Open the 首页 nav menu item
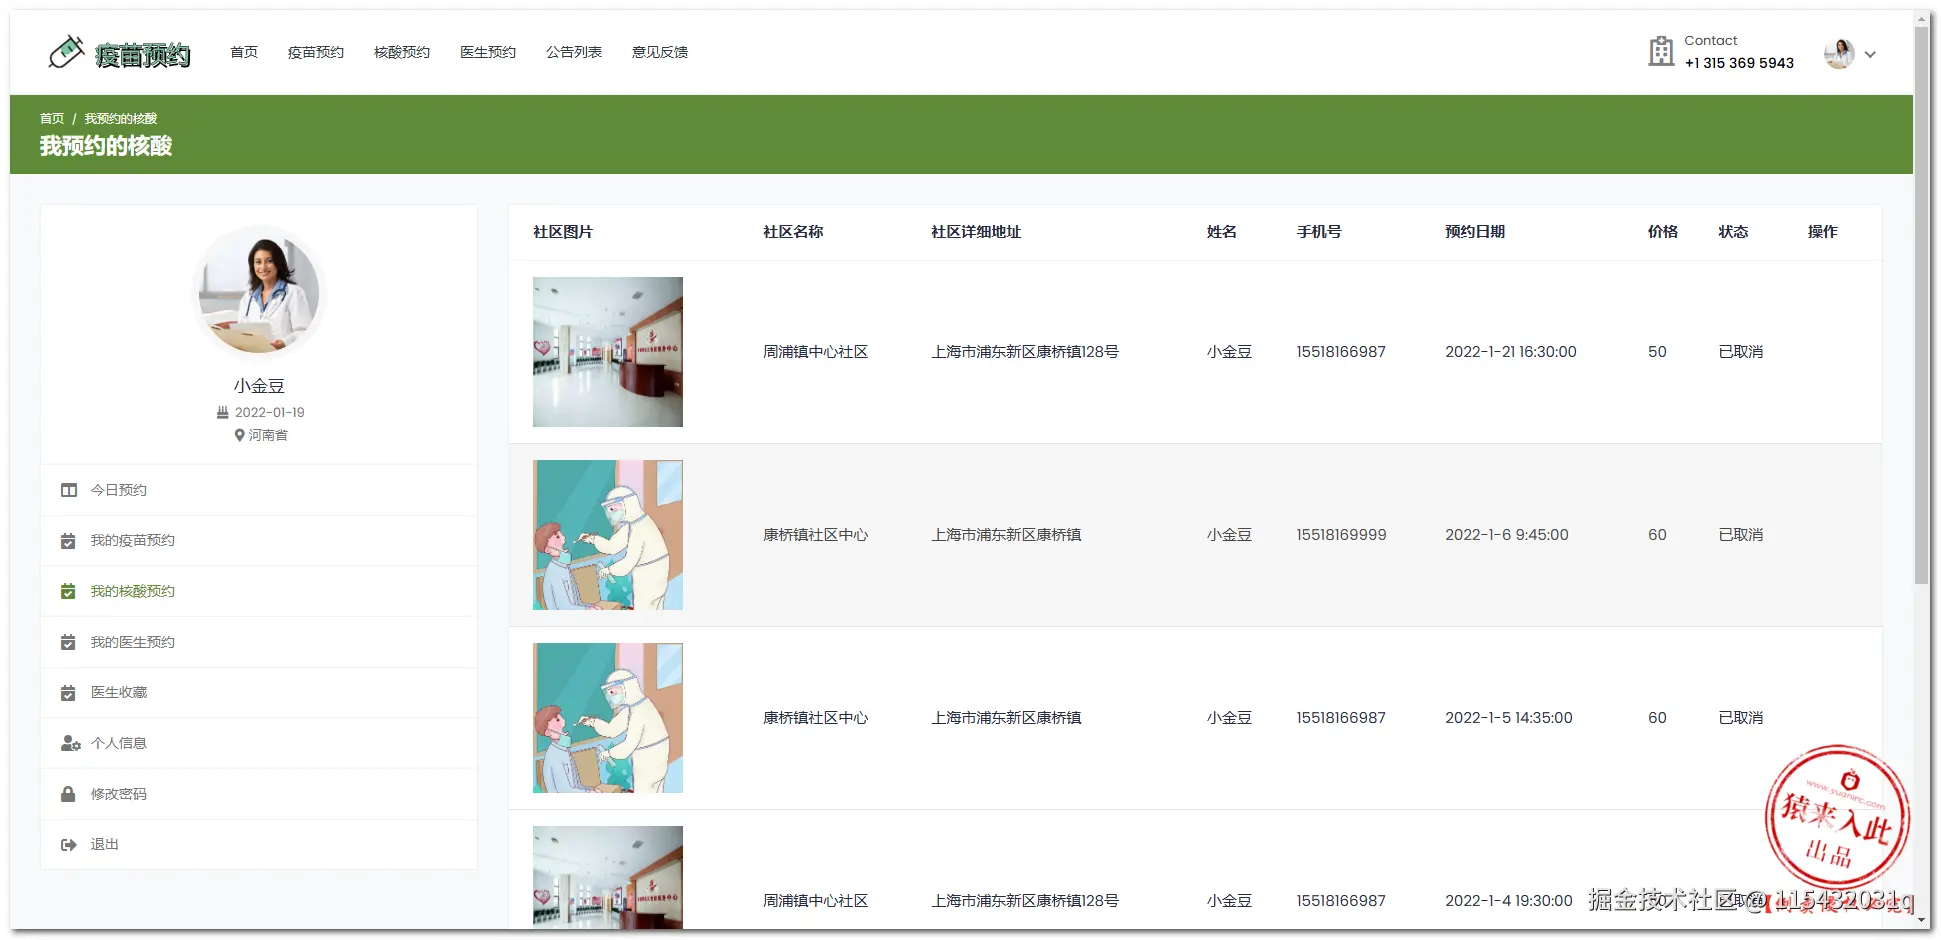 244,52
